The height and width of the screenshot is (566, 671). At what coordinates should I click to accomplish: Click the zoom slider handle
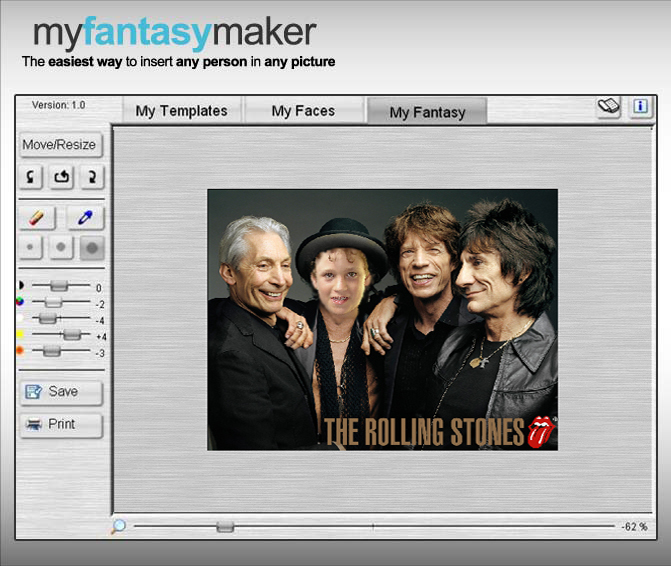pyautogui.click(x=225, y=527)
